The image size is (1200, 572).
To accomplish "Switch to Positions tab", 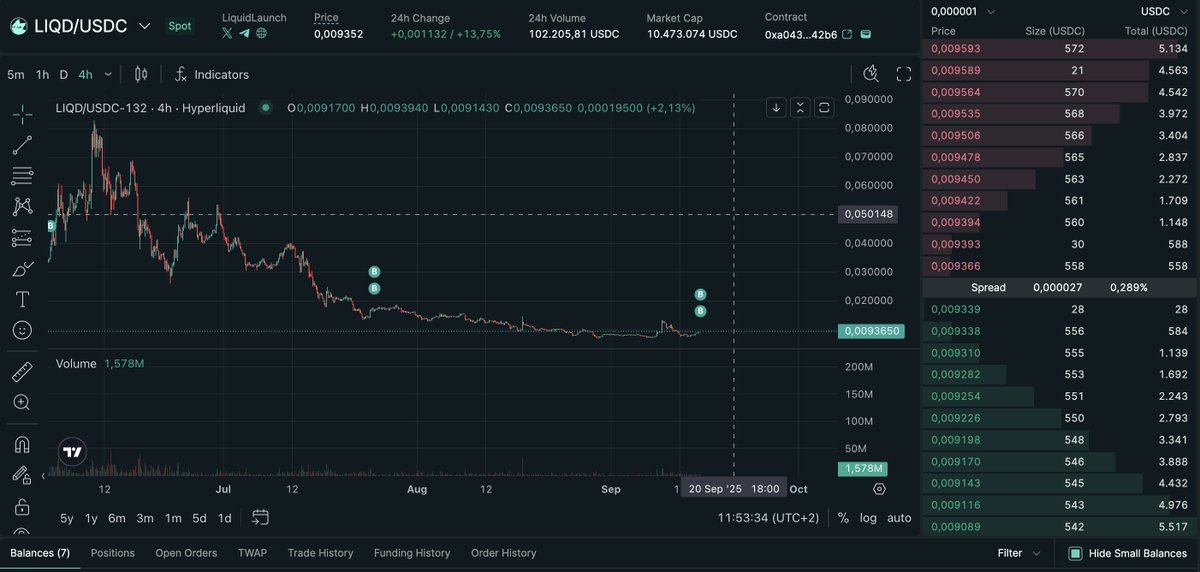I will [113, 553].
